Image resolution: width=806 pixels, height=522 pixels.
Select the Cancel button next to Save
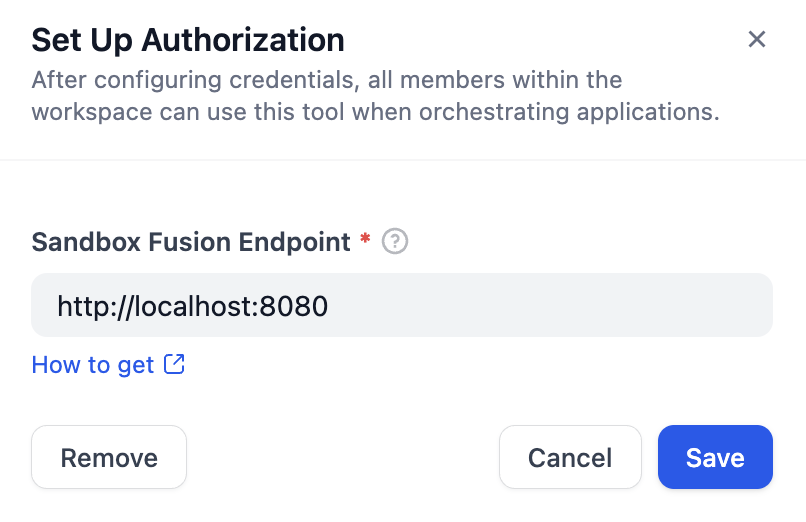[570, 457]
